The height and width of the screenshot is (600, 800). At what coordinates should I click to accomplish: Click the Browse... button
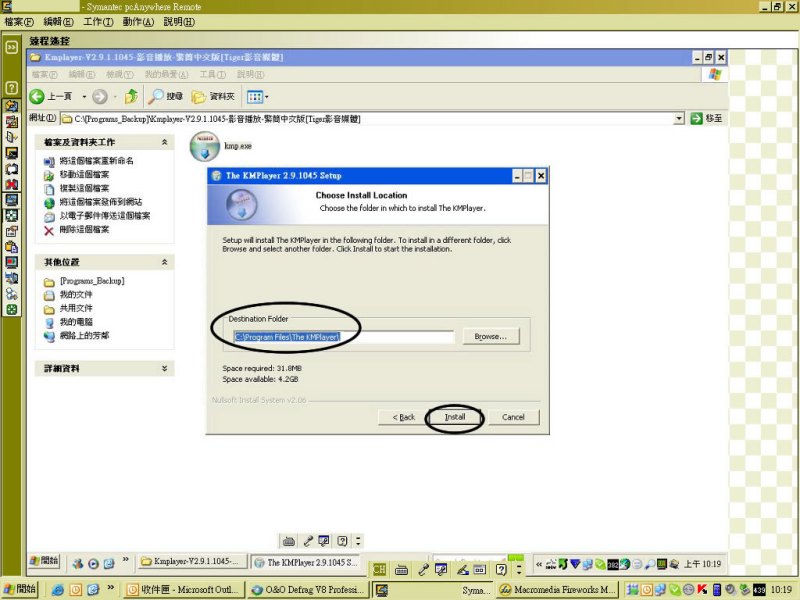pyautogui.click(x=491, y=337)
